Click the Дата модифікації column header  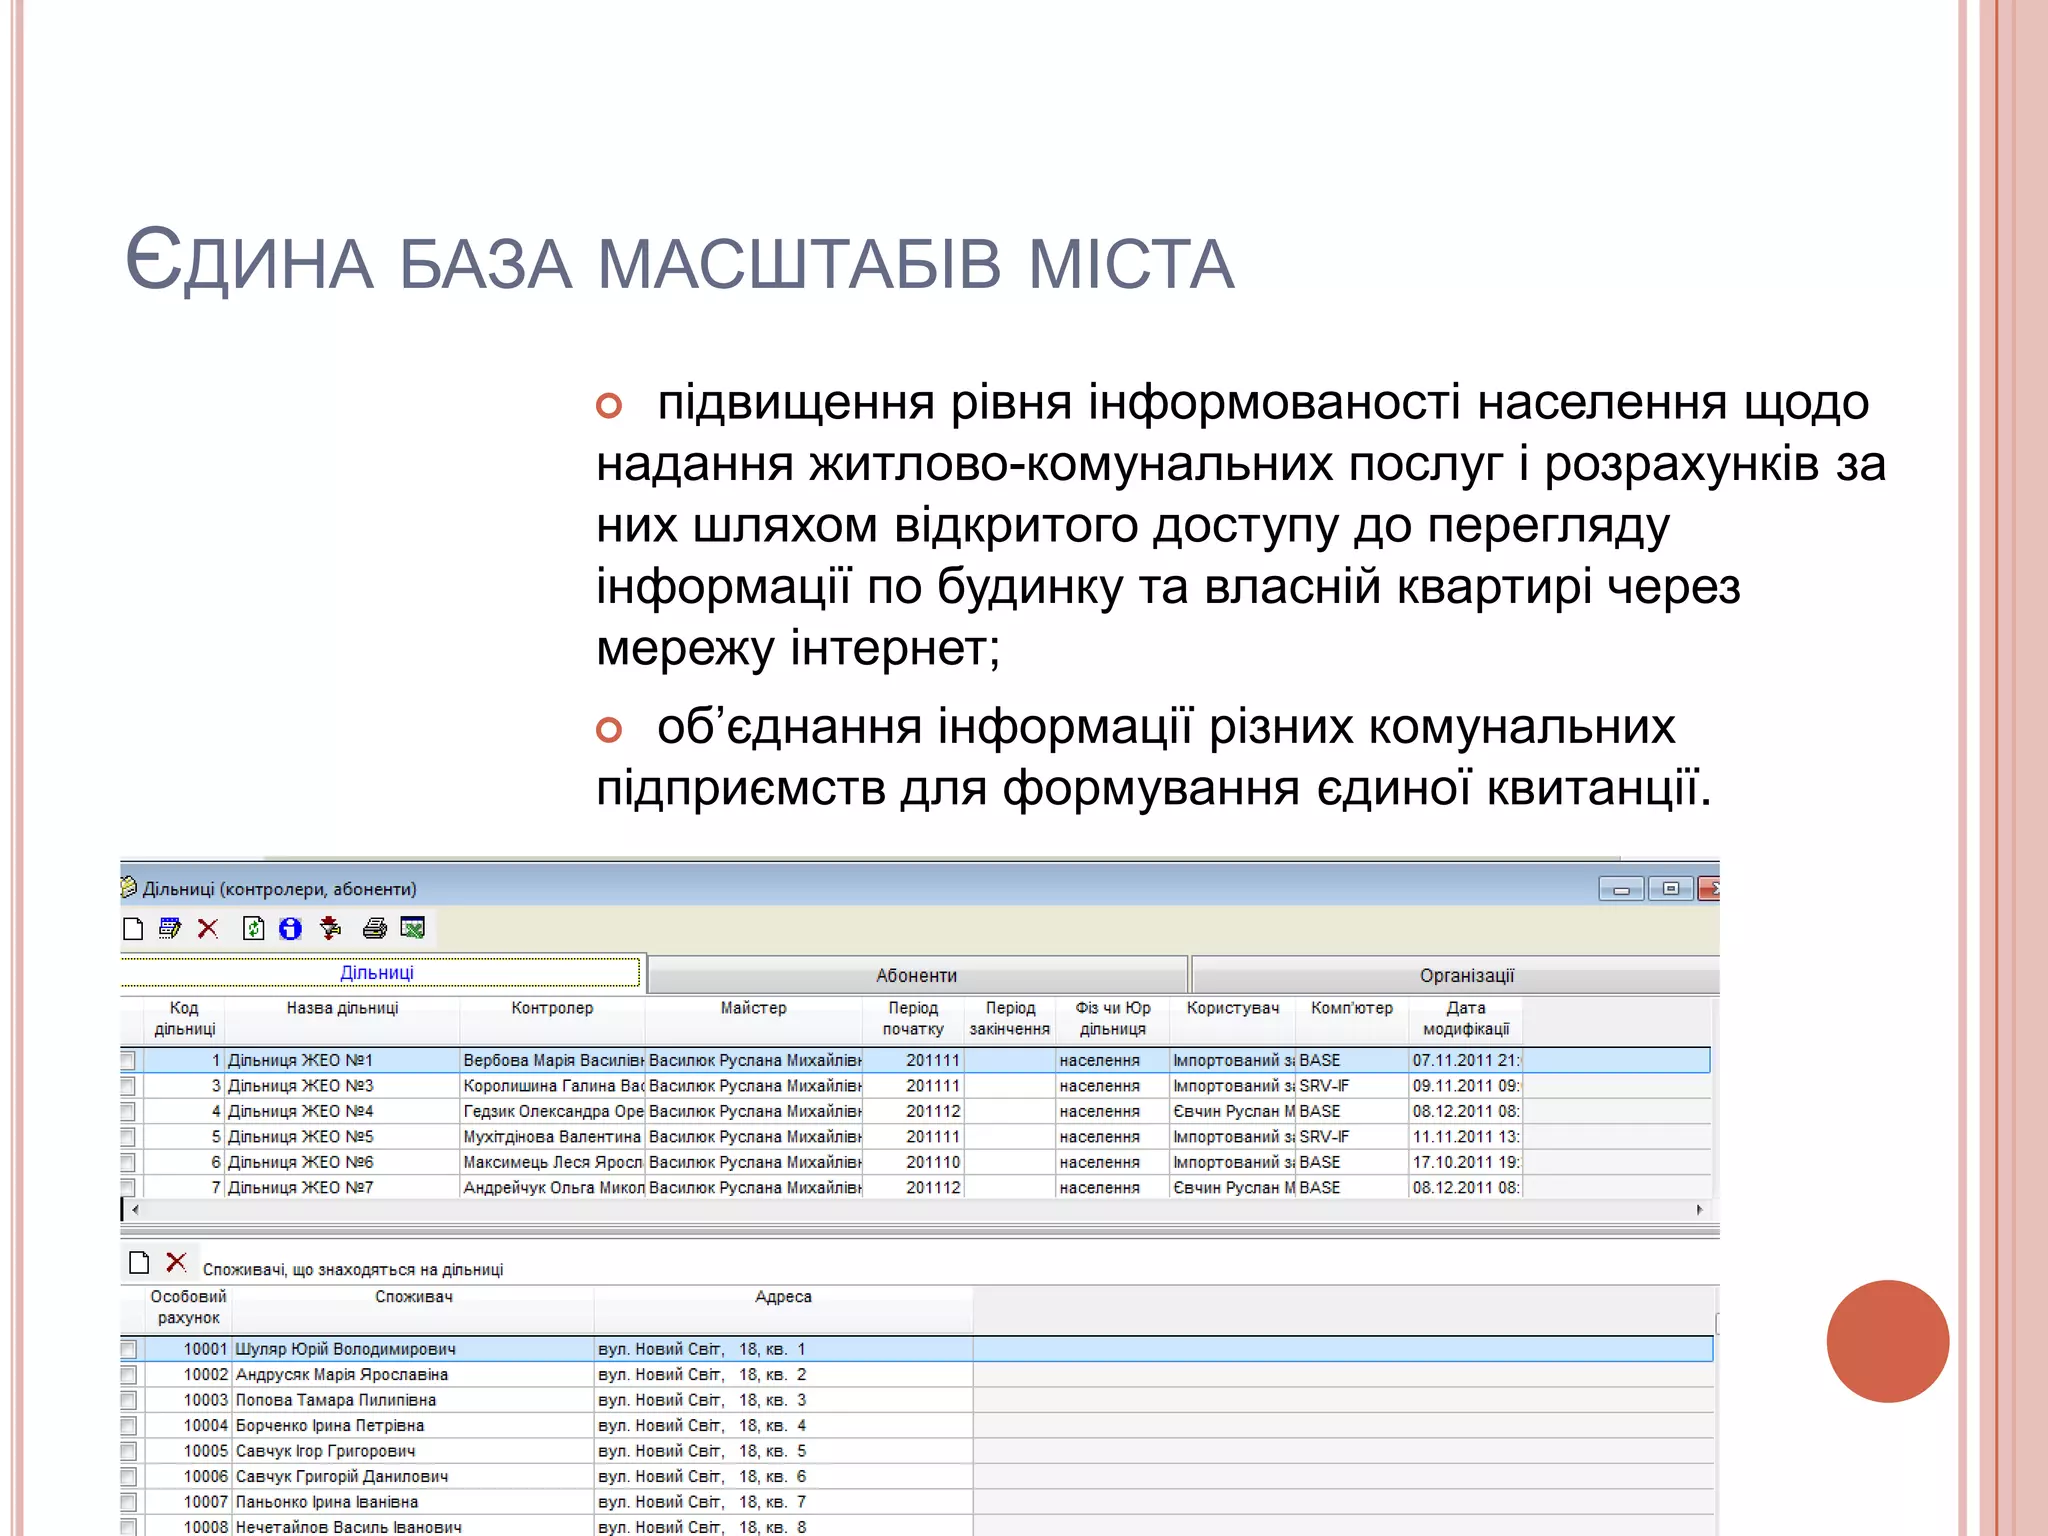click(x=1466, y=1019)
